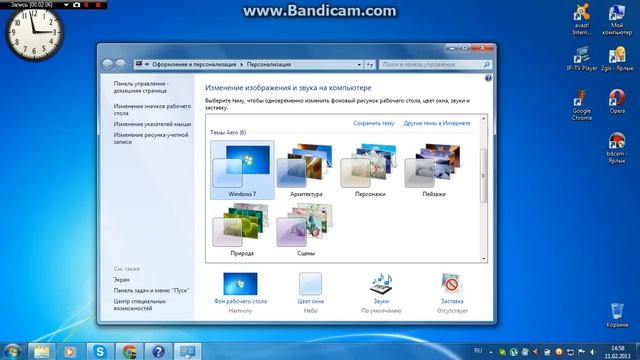Image resolution: width=640 pixels, height=360 pixels.
Task: Click the Сохранить тему link
Action: (x=373, y=123)
